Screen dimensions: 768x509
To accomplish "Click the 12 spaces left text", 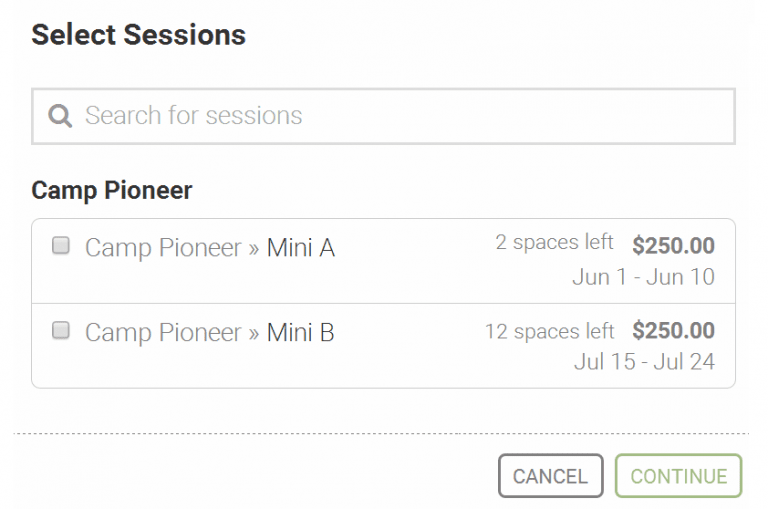I will point(549,331).
